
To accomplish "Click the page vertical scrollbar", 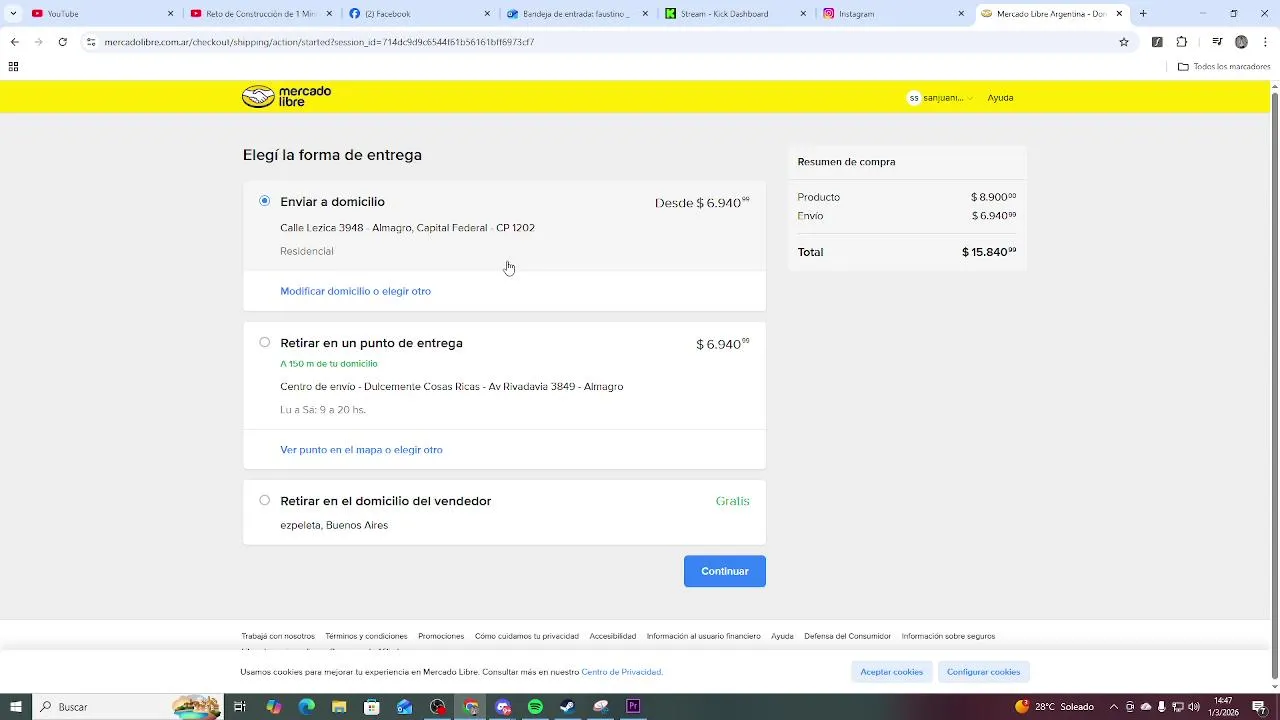I will coord(1274,386).
